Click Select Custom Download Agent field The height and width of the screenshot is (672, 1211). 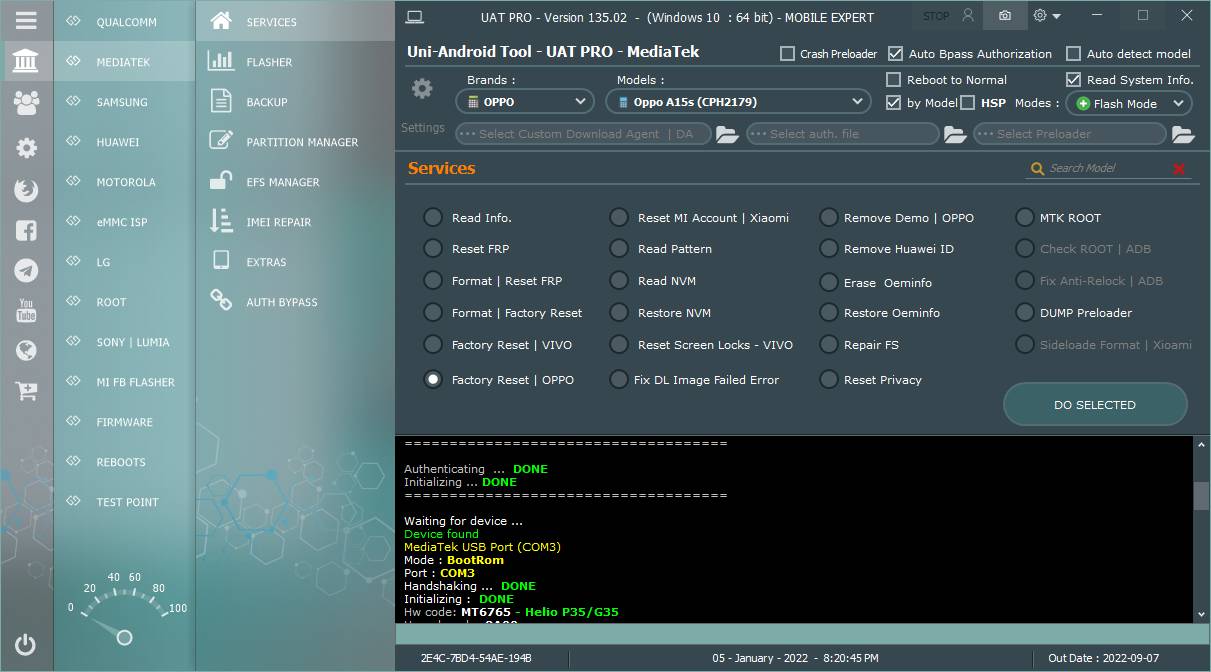click(x=584, y=134)
